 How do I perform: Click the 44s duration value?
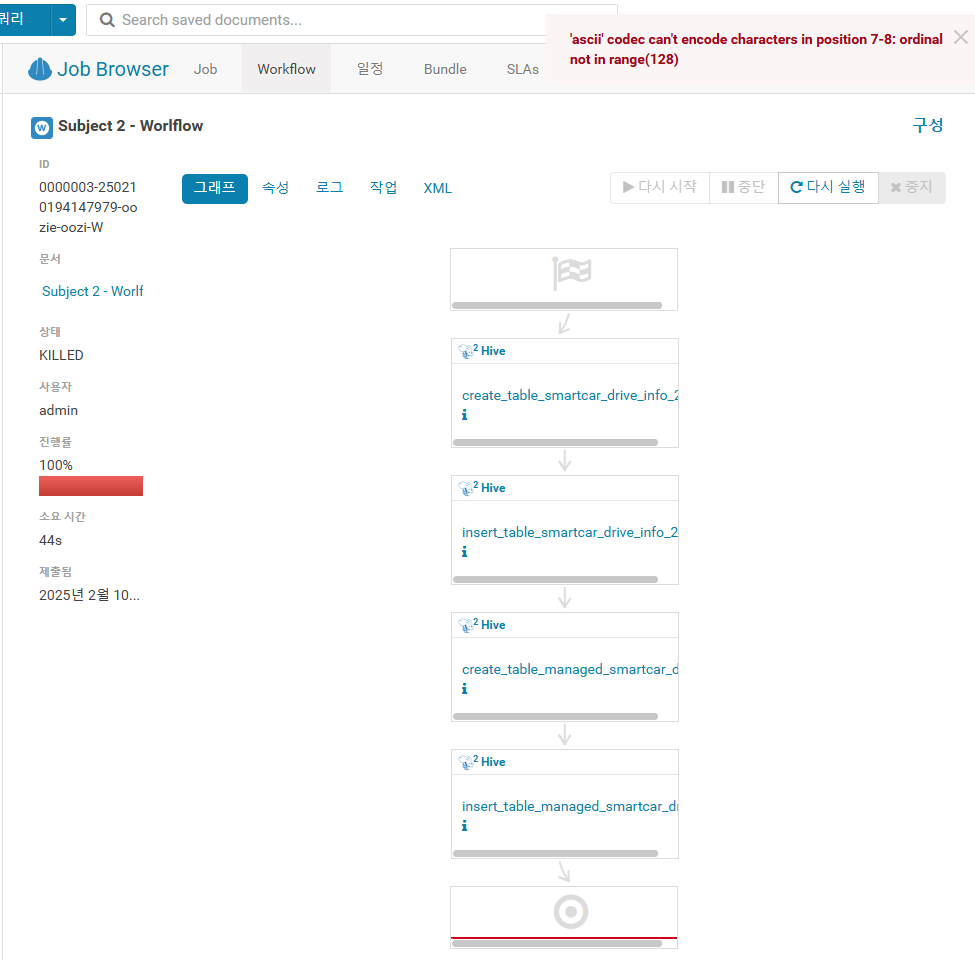[x=50, y=540]
